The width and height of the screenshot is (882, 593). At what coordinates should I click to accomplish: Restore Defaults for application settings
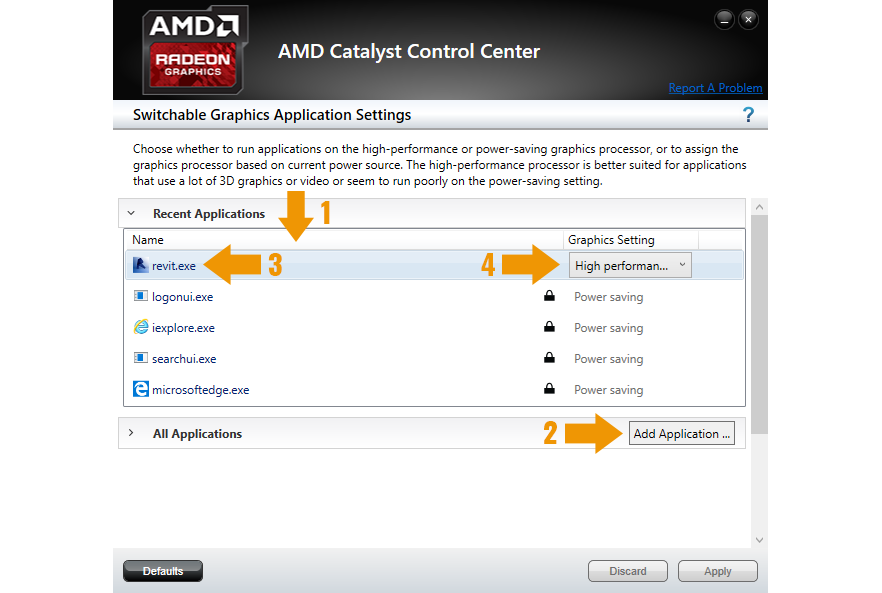tap(162, 570)
